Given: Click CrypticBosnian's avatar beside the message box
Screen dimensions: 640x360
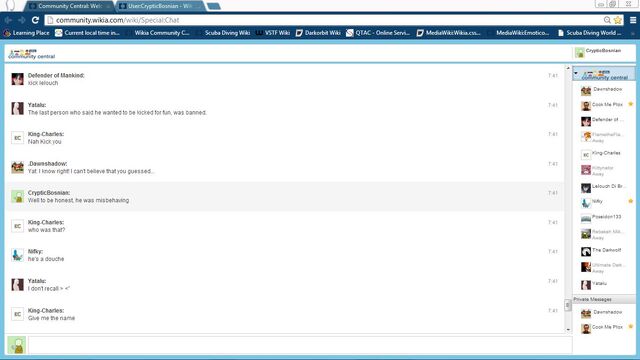Looking at the screenshot, I should 17,345.
